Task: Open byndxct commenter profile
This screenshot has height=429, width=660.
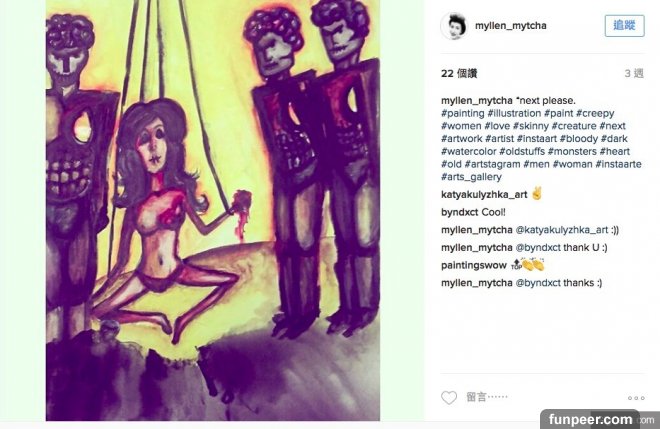Action: 460,212
